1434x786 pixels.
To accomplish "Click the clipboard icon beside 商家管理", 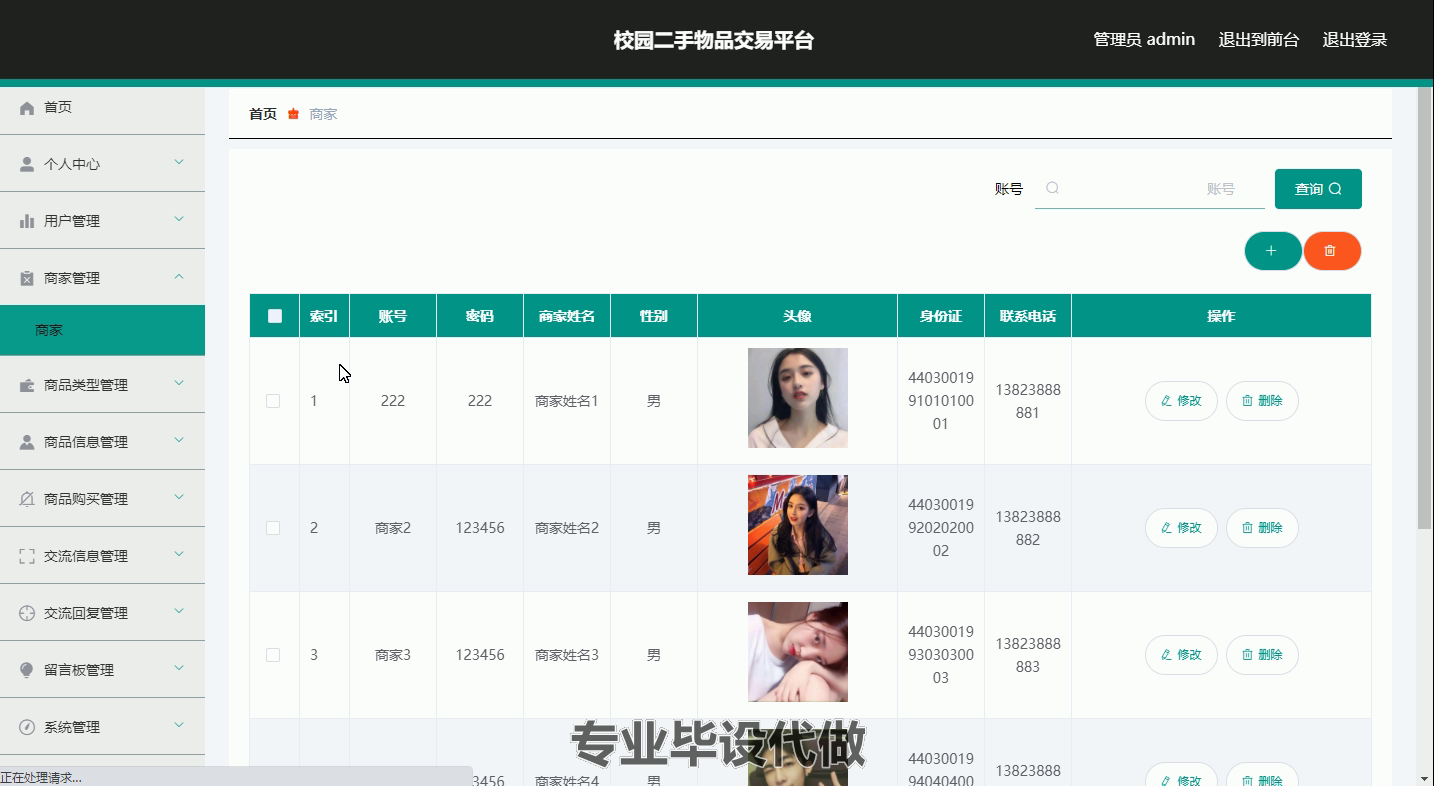I will [x=27, y=278].
